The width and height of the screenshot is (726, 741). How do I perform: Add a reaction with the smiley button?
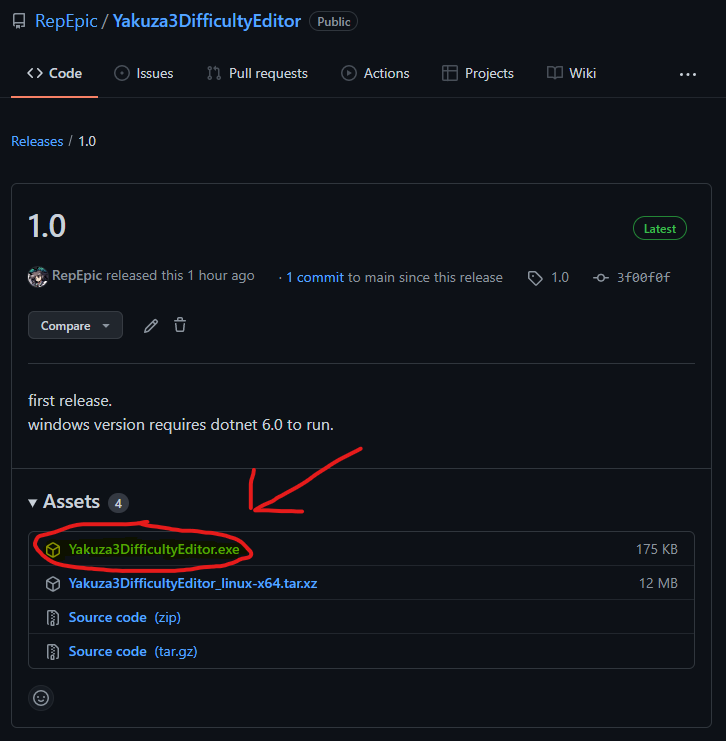(x=41, y=698)
